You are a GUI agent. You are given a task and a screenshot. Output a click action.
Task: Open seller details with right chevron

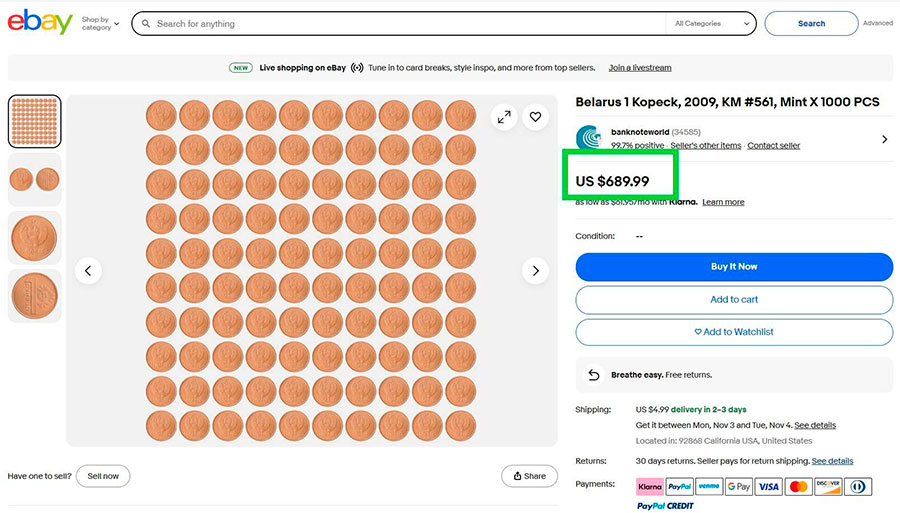(x=884, y=139)
